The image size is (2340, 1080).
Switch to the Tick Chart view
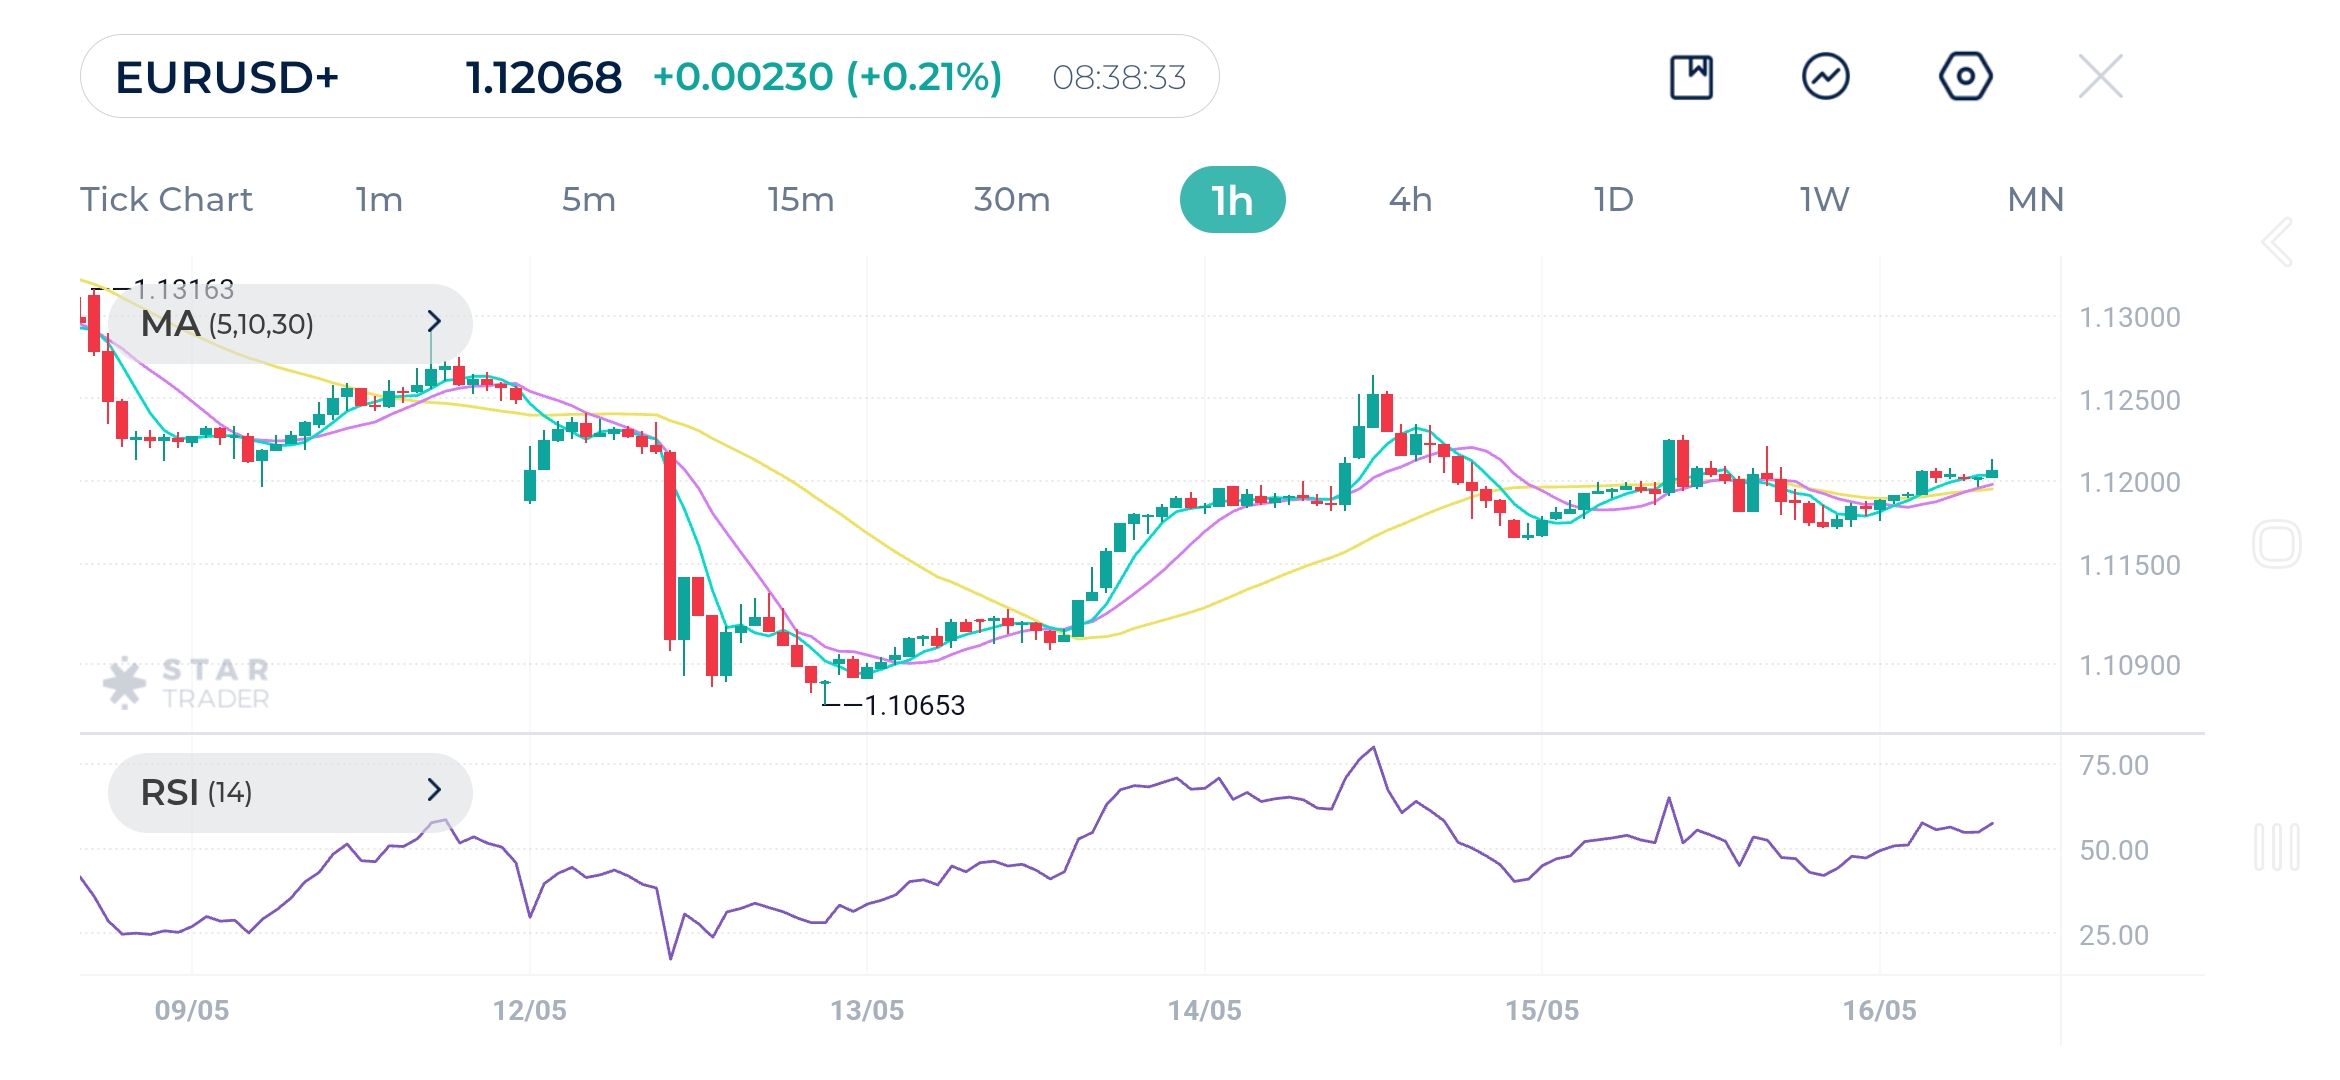[x=166, y=199]
